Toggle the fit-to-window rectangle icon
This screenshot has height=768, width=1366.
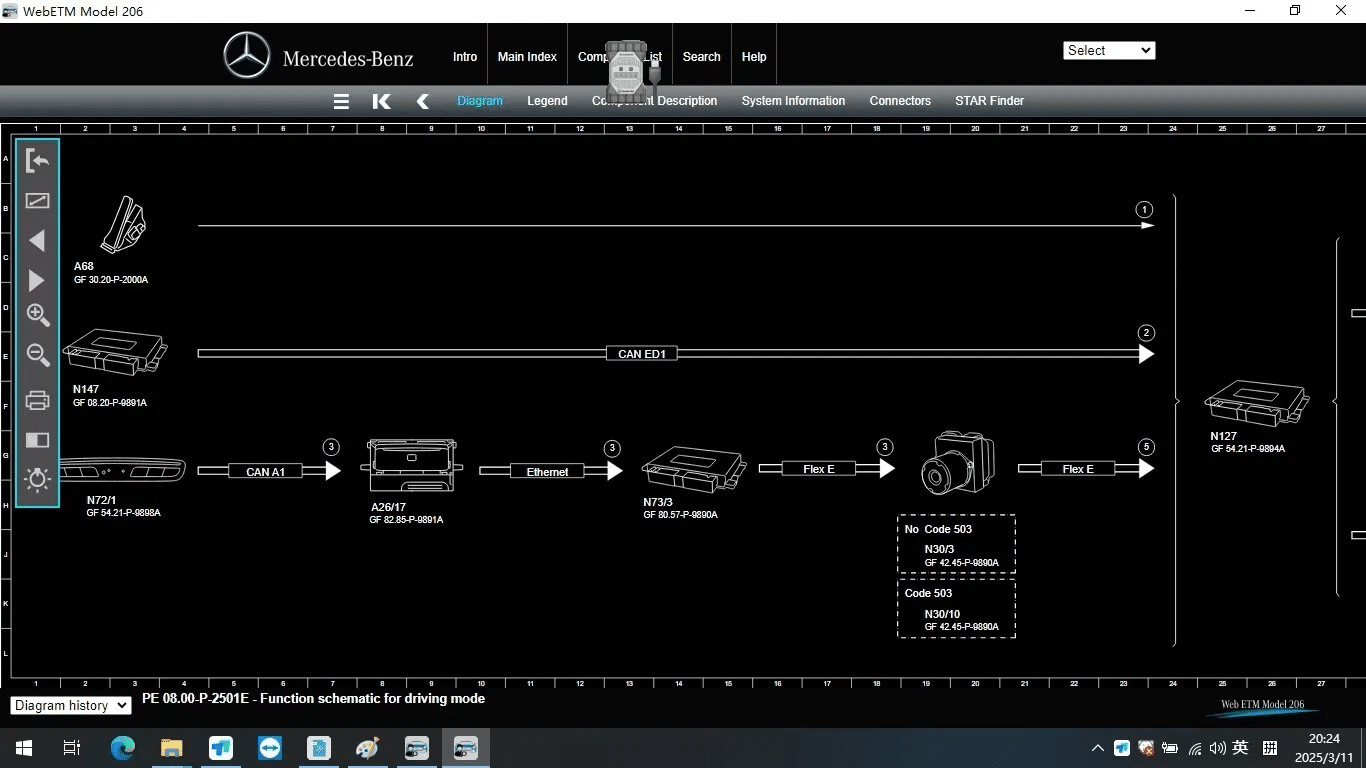tap(37, 201)
